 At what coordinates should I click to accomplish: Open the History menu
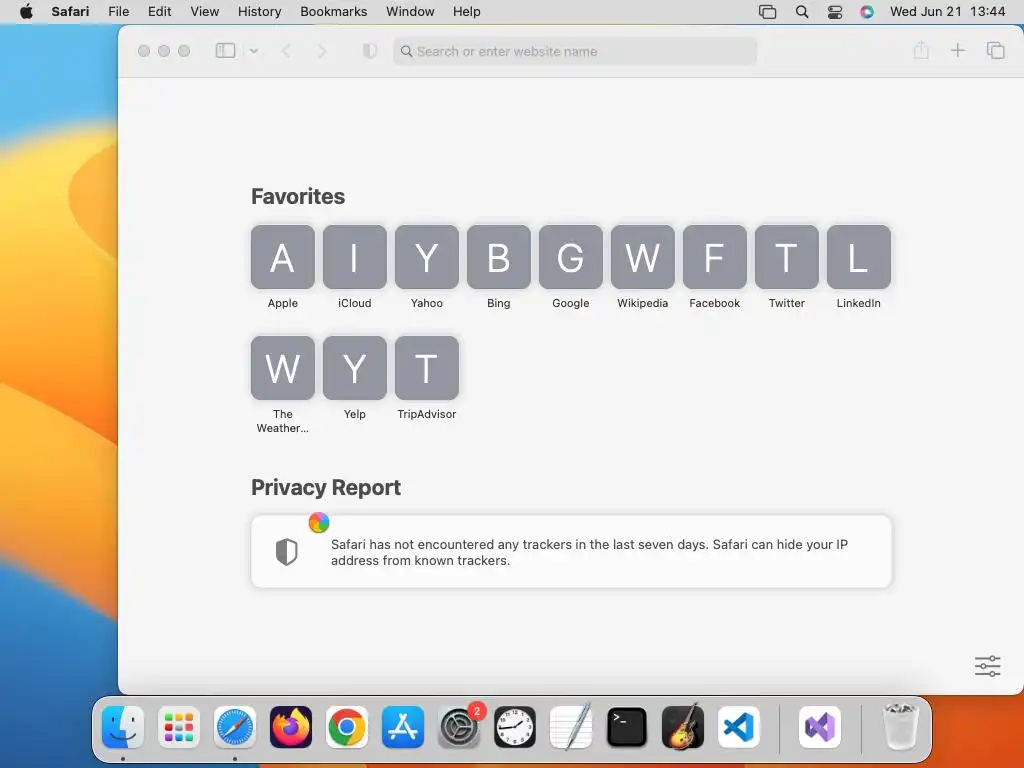(x=259, y=12)
